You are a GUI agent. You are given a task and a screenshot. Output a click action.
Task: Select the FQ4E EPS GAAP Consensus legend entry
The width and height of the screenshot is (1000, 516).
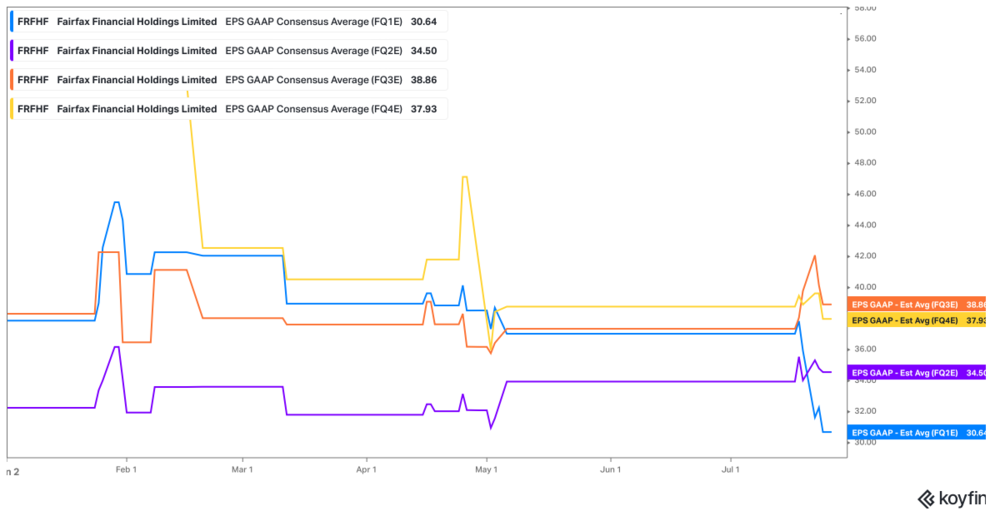[228, 109]
